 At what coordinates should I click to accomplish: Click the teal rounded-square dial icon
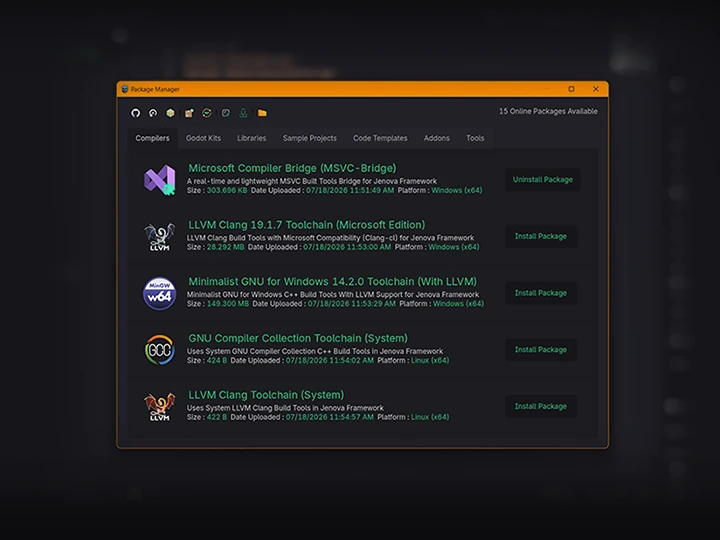[225, 113]
